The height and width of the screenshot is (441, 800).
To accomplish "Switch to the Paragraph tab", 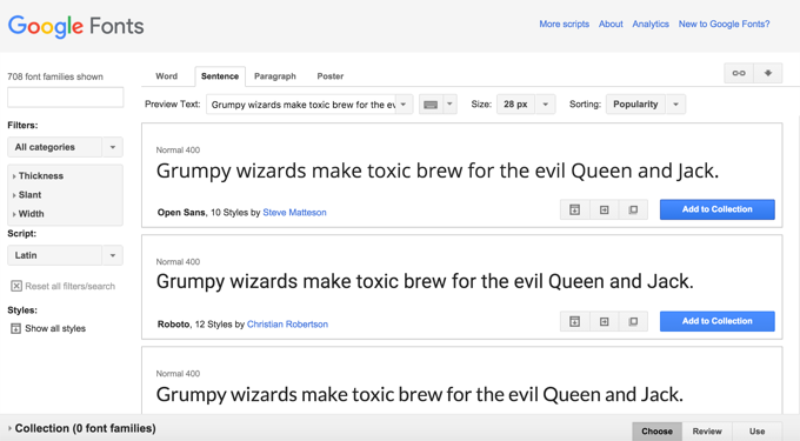I will pyautogui.click(x=275, y=76).
